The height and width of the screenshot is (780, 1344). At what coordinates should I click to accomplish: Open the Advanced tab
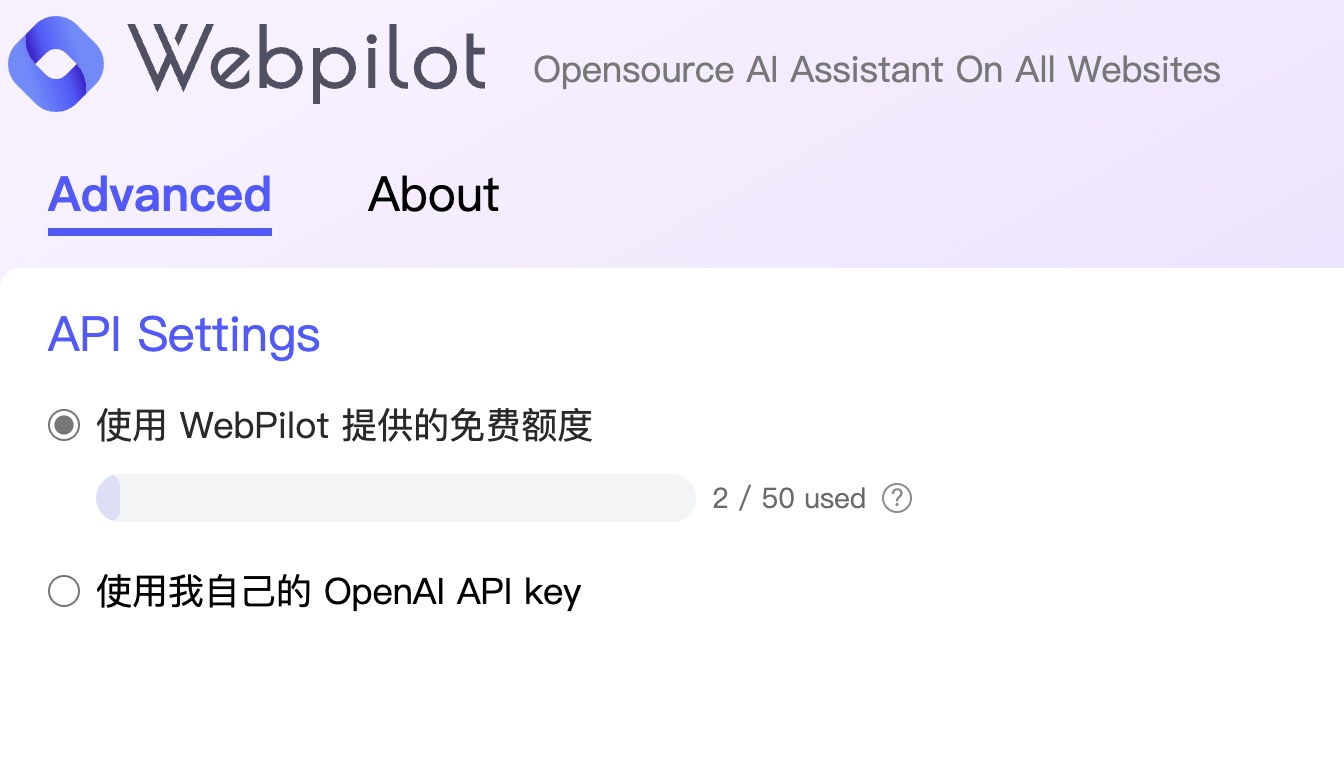pyautogui.click(x=160, y=194)
